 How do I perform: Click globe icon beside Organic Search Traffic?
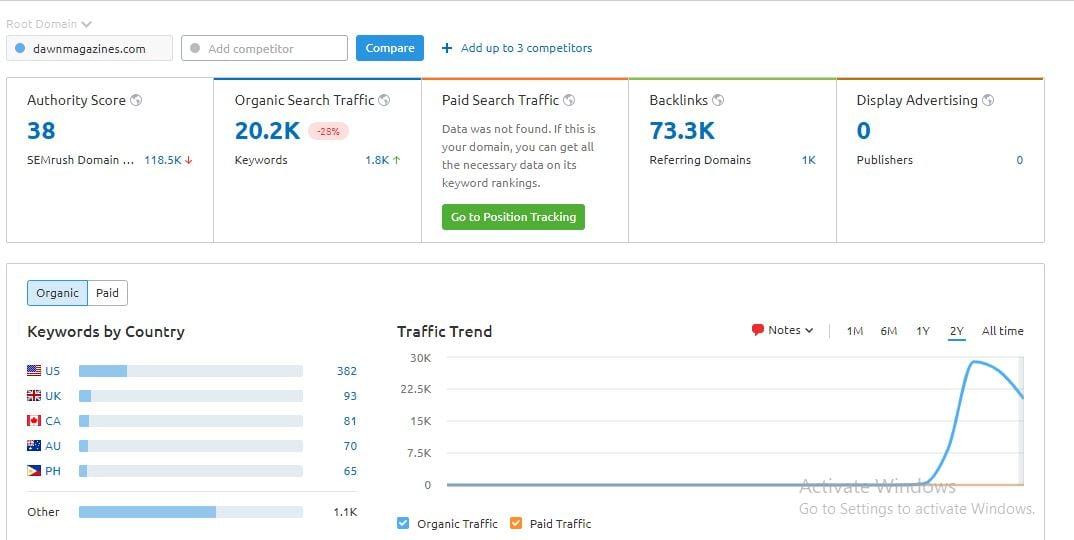click(x=384, y=100)
